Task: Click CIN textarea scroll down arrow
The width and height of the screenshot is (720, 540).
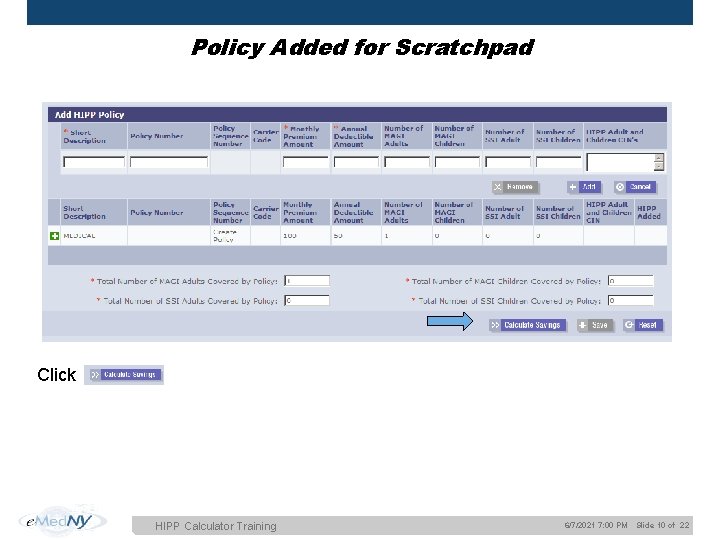Action: coord(659,166)
